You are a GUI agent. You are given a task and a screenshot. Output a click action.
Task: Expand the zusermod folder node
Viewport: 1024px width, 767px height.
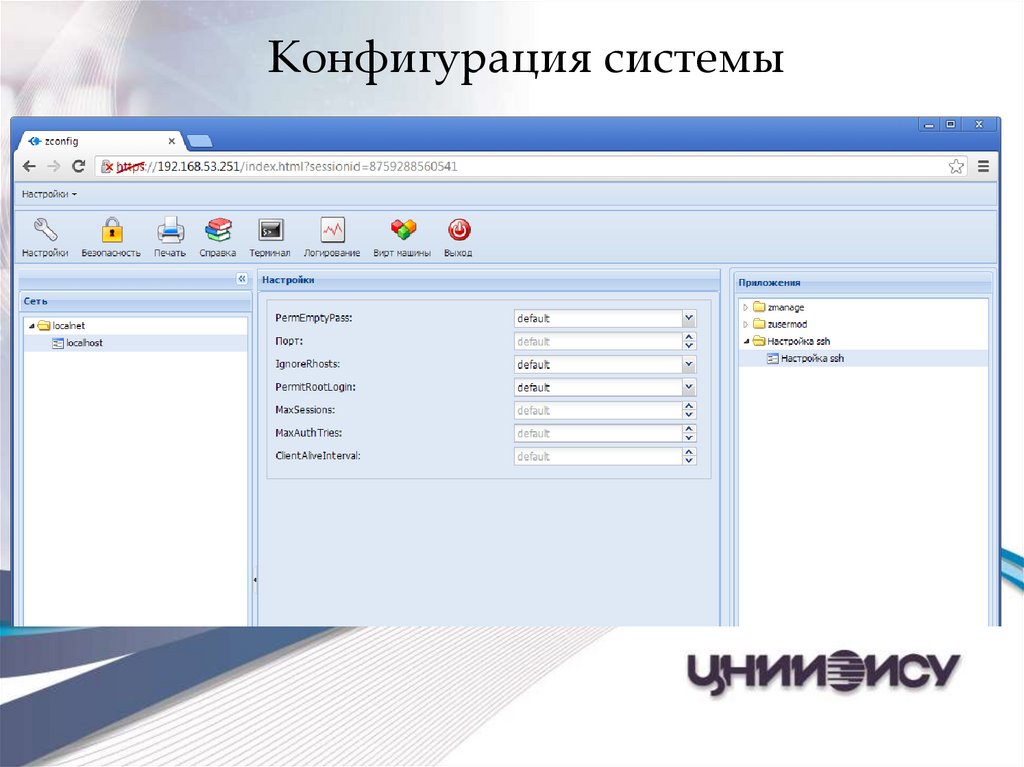(x=745, y=325)
